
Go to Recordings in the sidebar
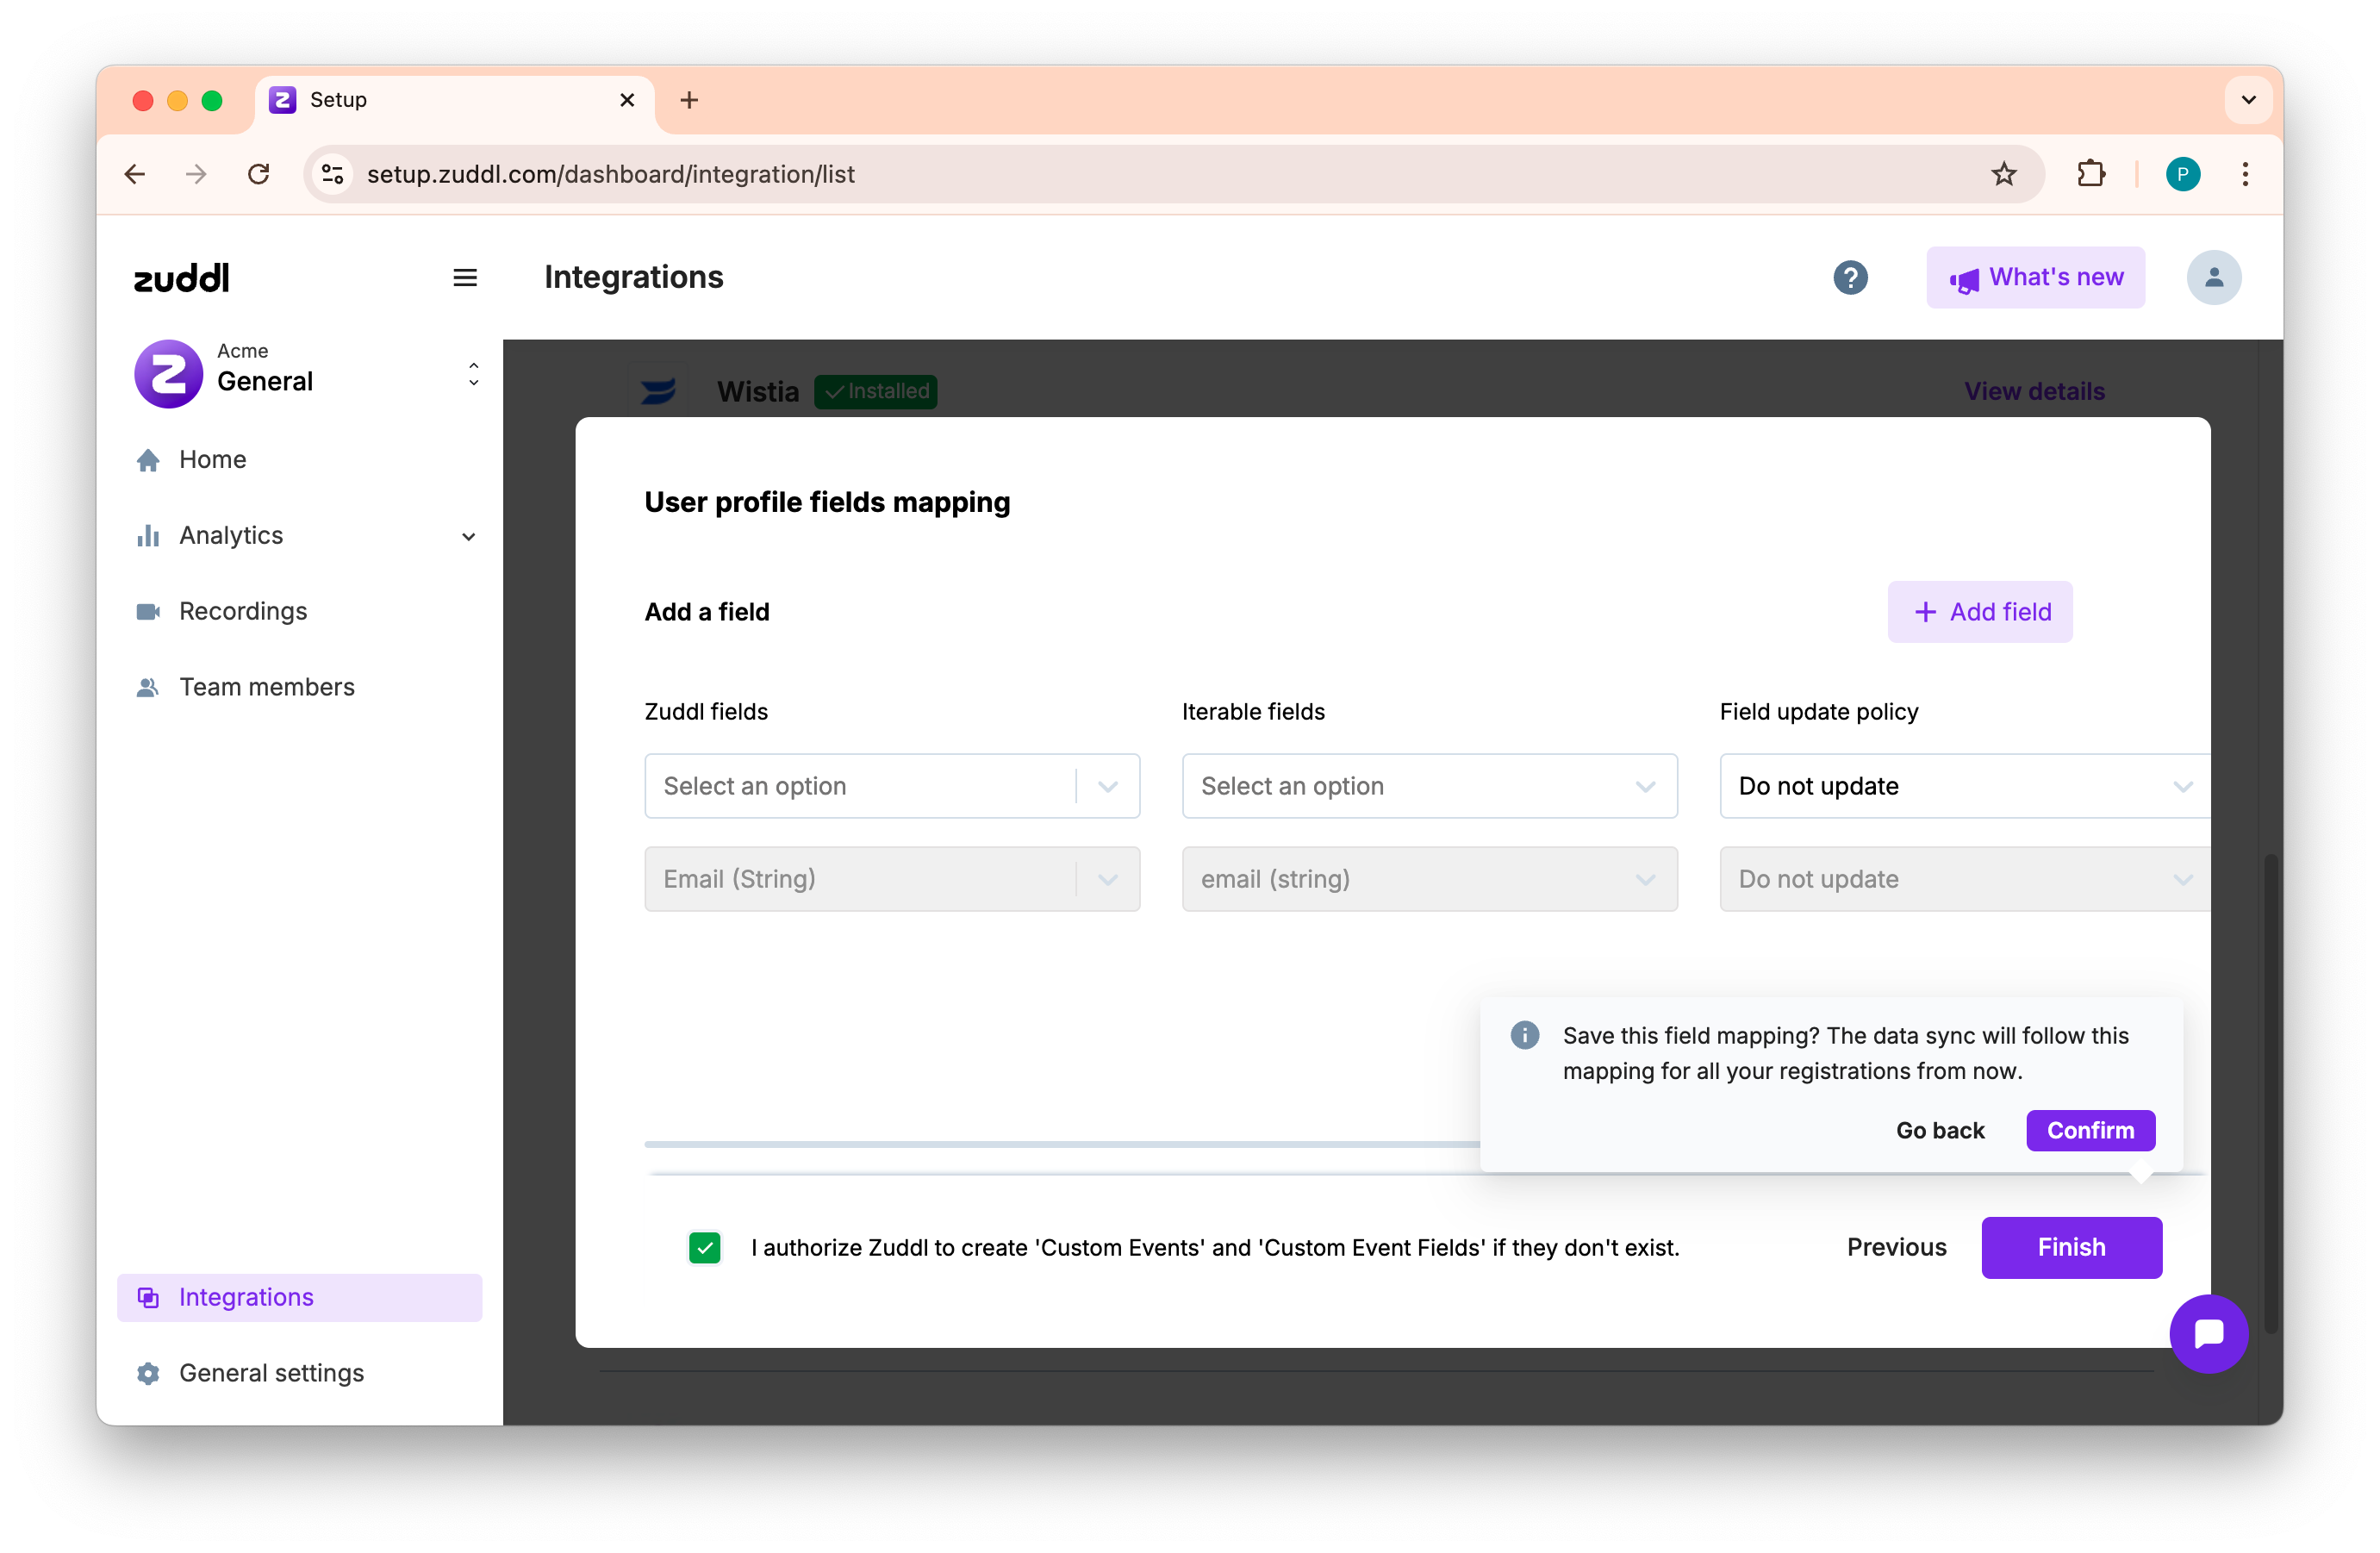point(243,611)
